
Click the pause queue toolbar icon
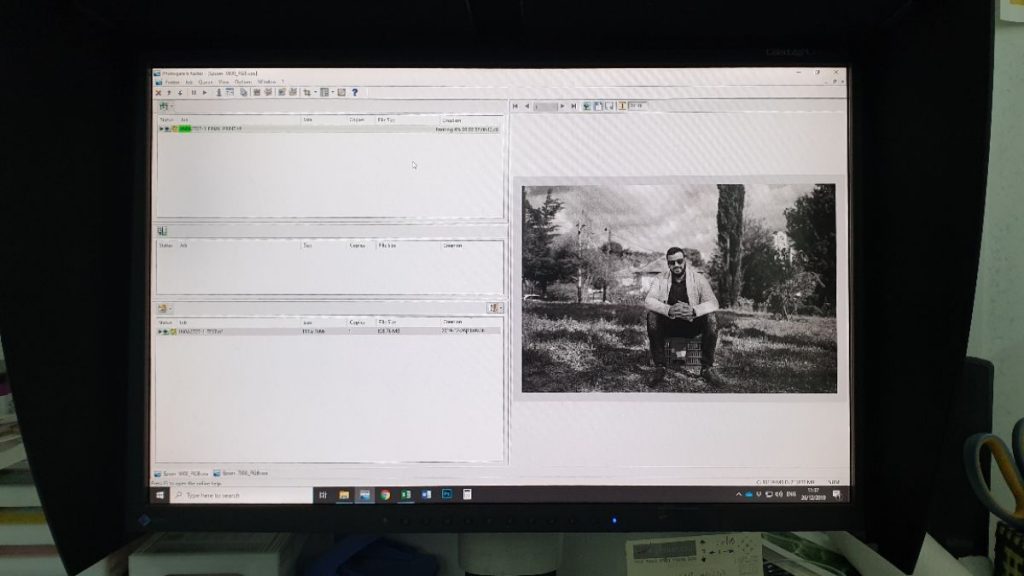coord(193,92)
